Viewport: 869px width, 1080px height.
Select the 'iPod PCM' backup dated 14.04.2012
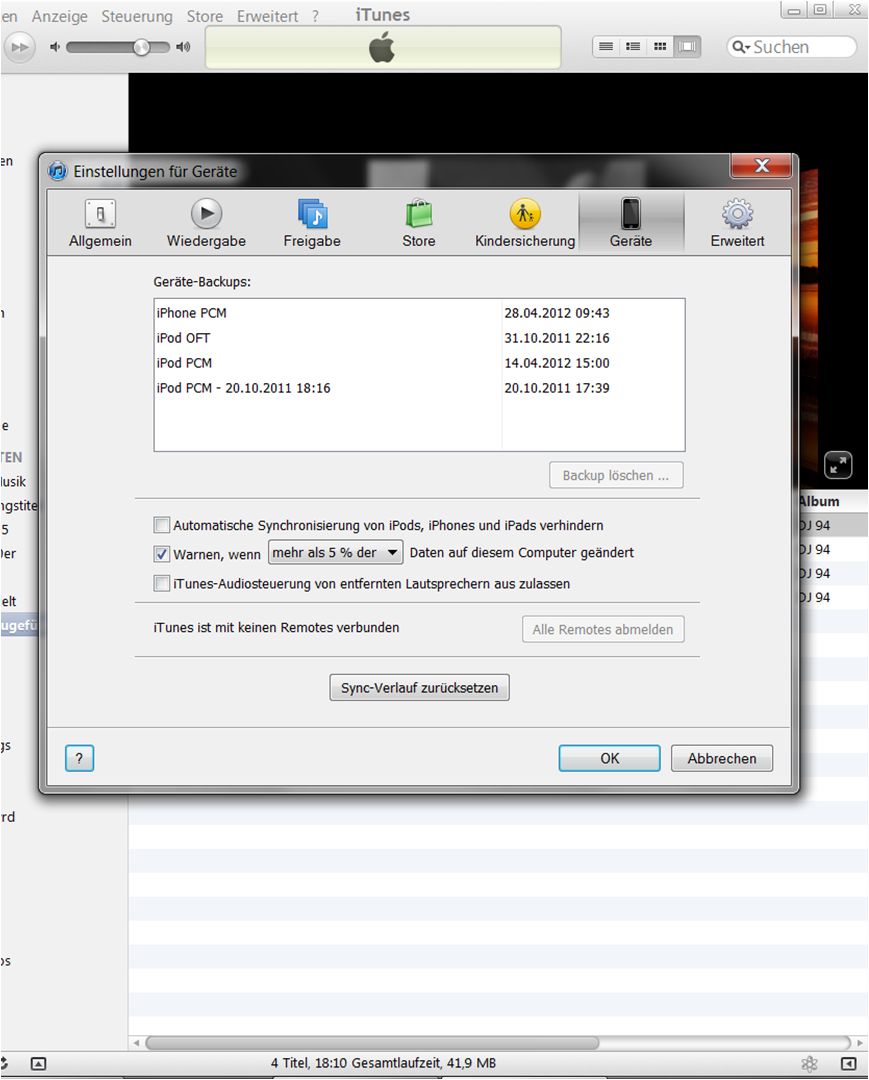coord(184,363)
